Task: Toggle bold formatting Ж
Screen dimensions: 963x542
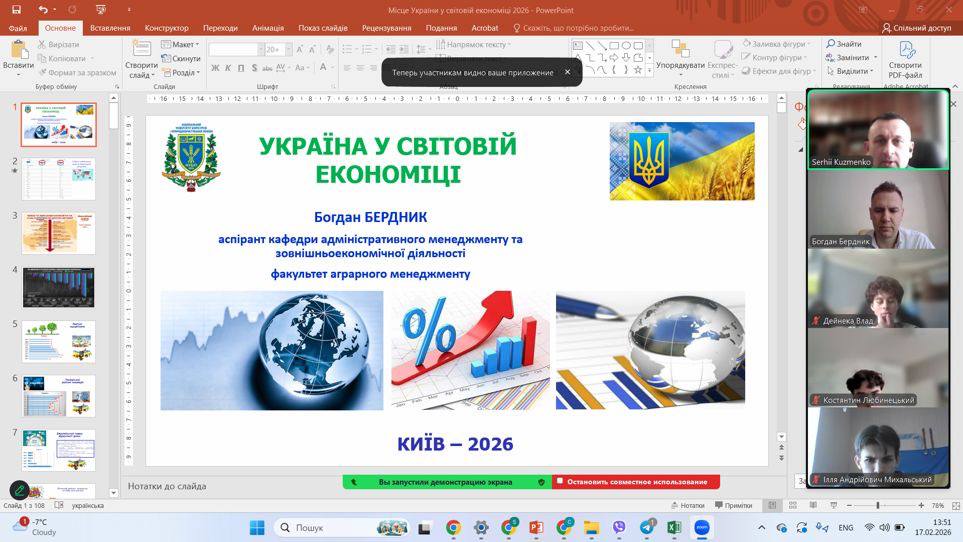Action: point(215,68)
